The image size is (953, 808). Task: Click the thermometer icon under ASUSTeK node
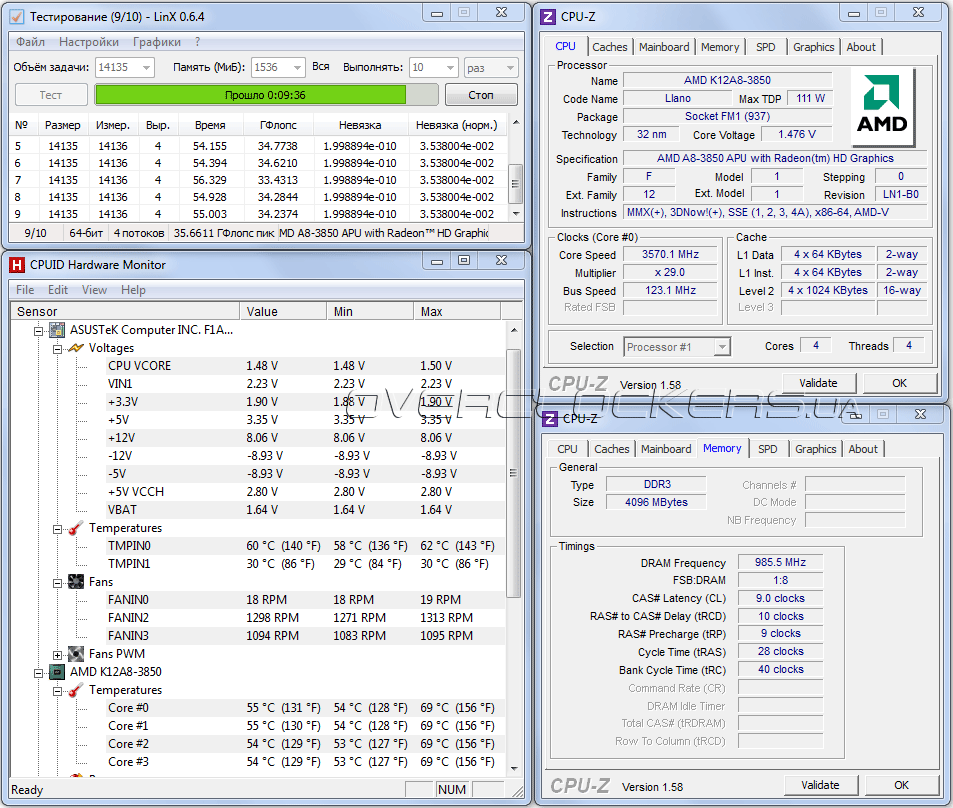coord(75,528)
